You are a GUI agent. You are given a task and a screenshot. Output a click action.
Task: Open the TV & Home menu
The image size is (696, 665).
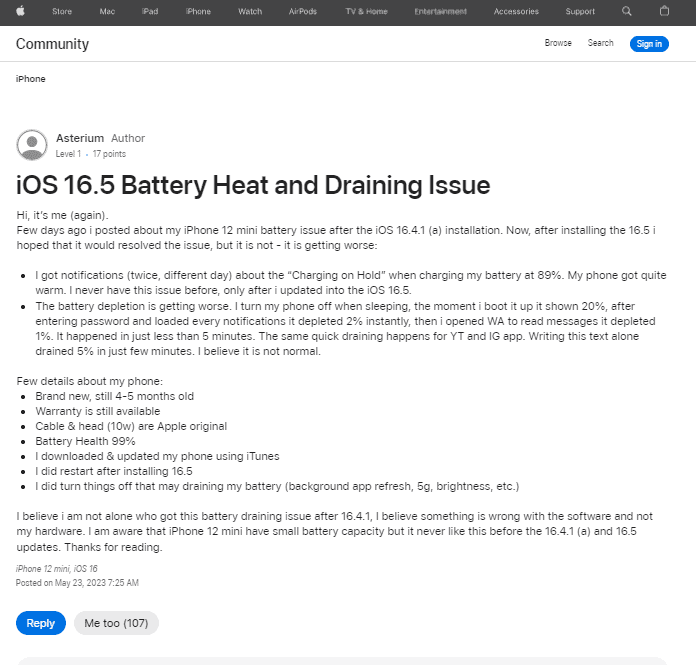366,12
